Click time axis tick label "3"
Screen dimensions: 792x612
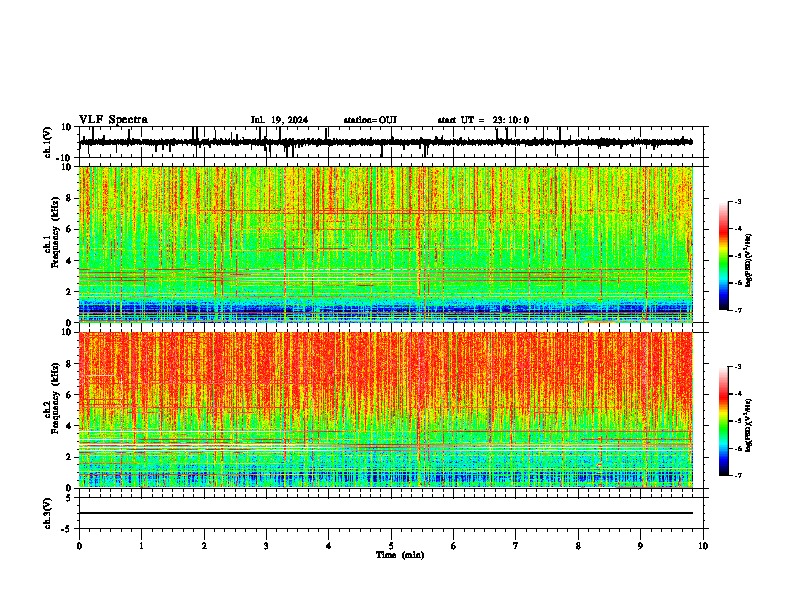tap(266, 546)
